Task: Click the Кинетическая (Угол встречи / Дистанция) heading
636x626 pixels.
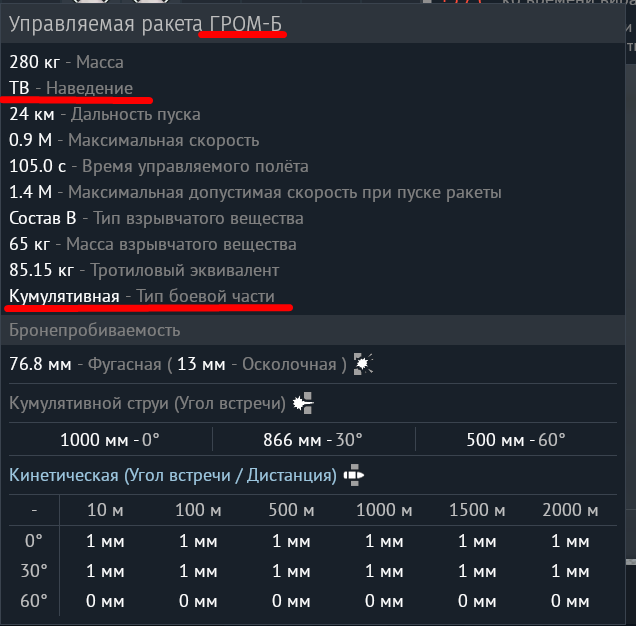Action: (173, 475)
